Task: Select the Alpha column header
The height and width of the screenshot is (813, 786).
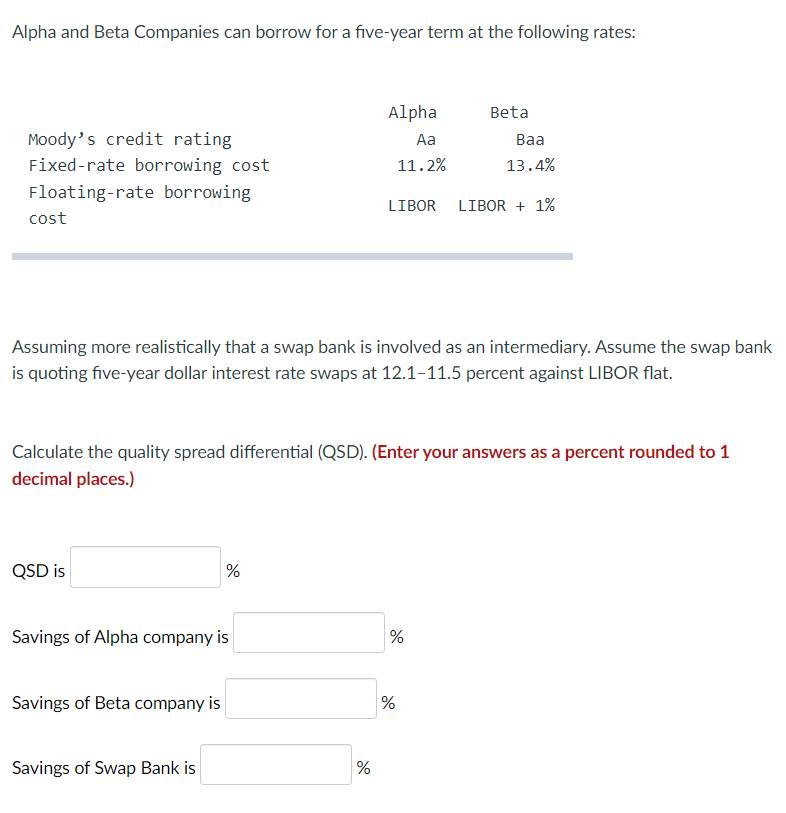Action: coord(412,112)
